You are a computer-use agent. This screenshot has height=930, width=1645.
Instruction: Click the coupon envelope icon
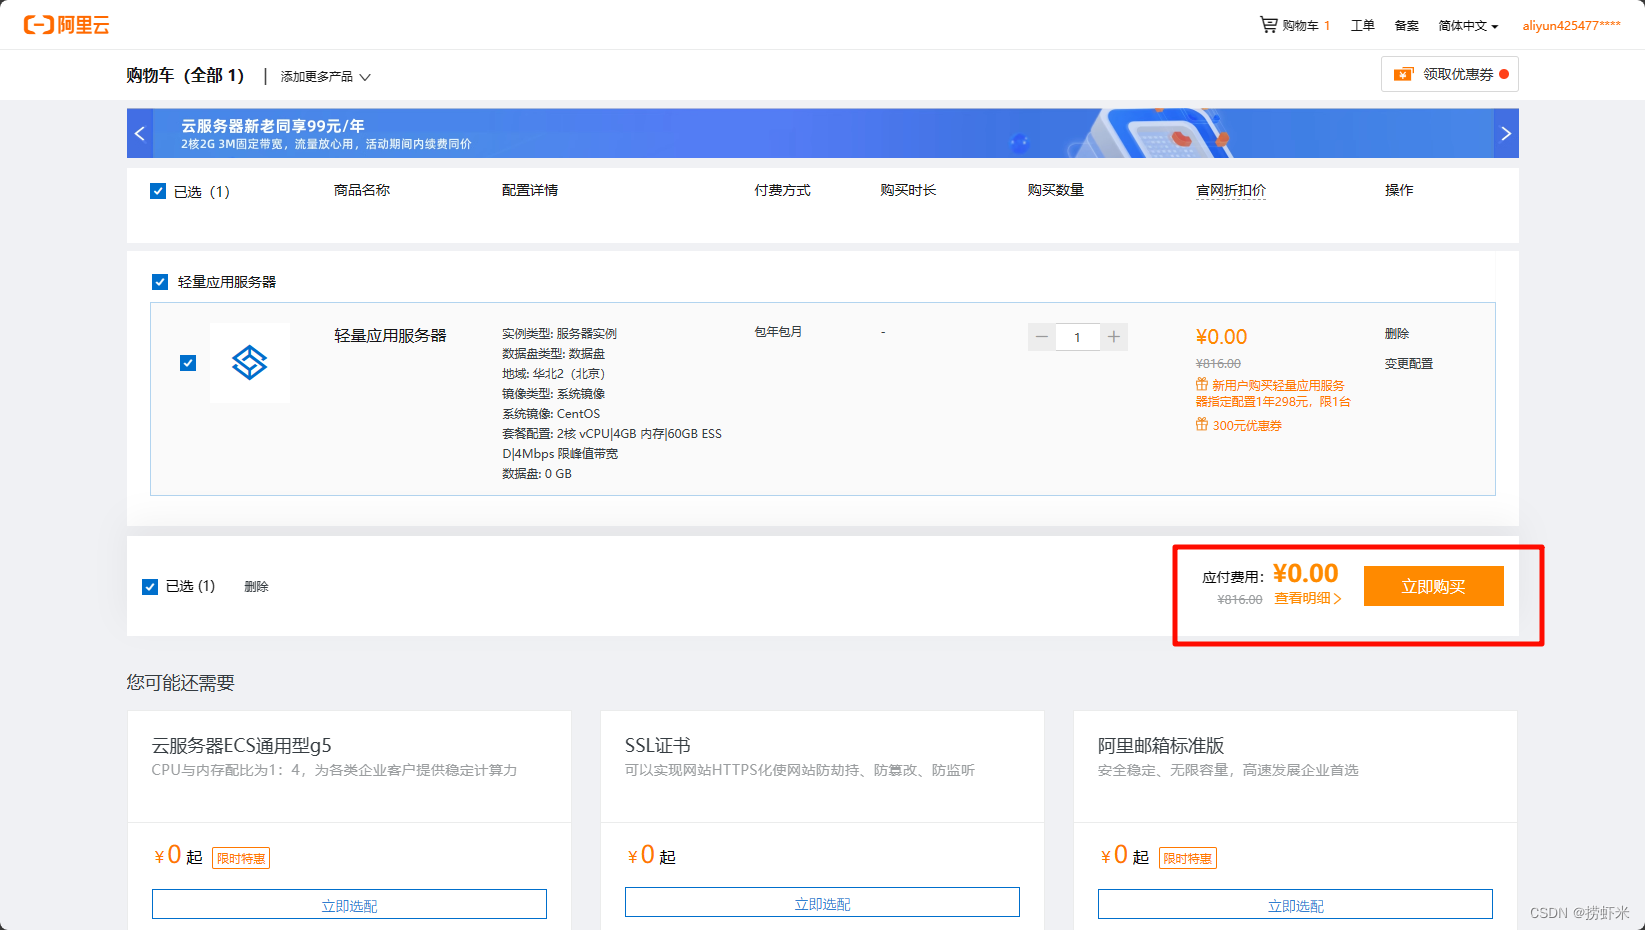coord(1403,74)
